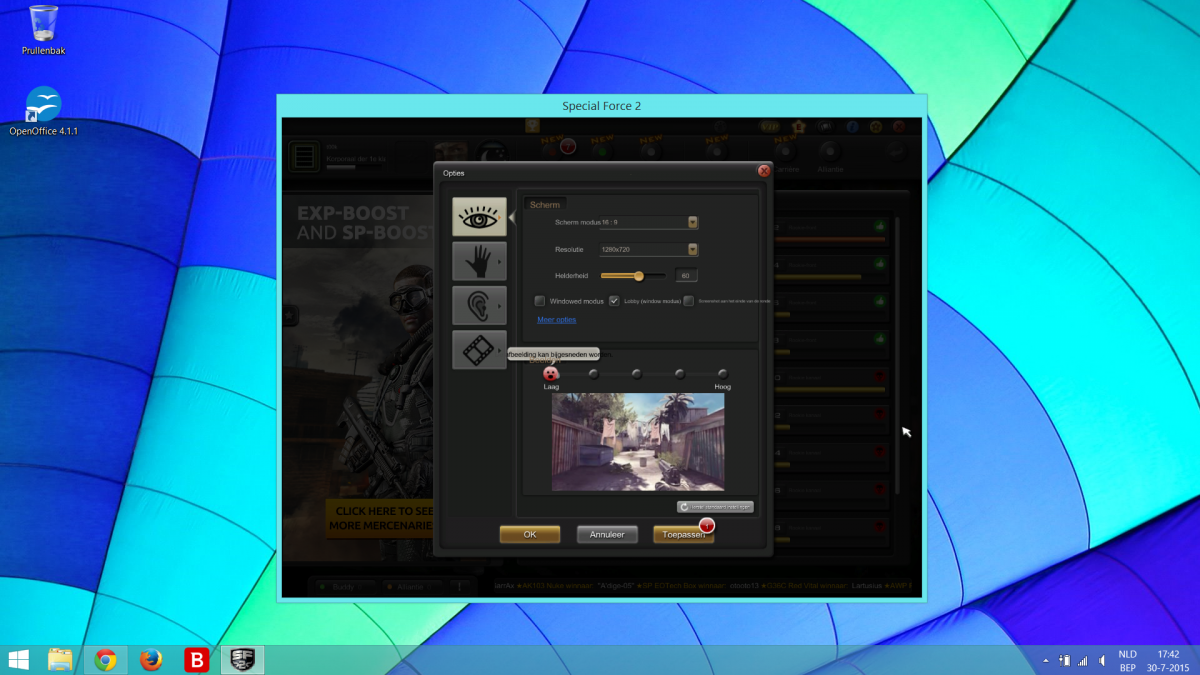
Task: Launch Firefox from the taskbar
Action: [x=151, y=659]
